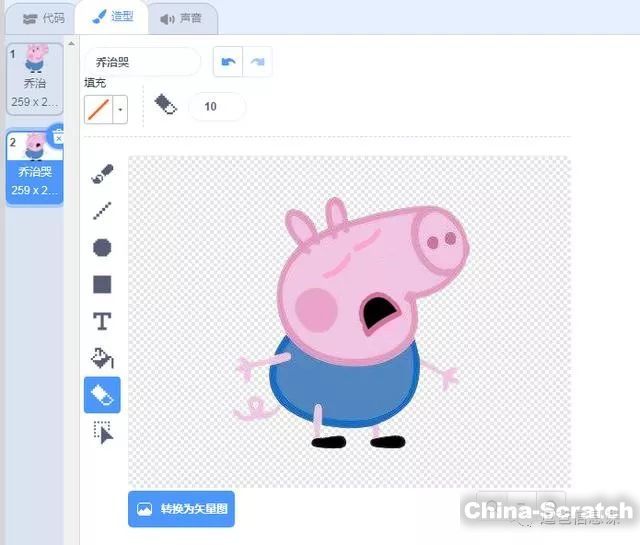
Task: Click the eraser size field showing 10
Action: click(x=216, y=106)
